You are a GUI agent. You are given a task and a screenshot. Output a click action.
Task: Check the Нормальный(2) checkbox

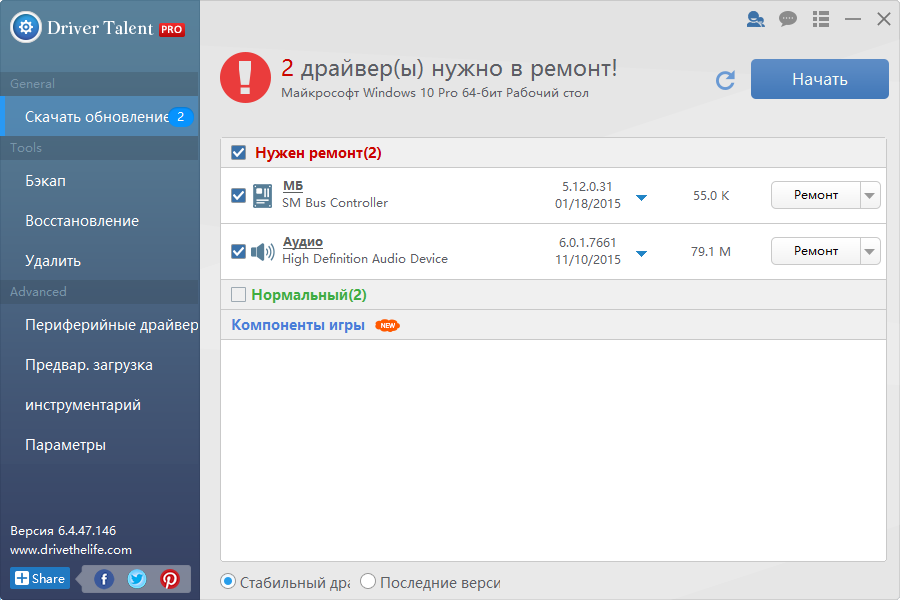pos(237,294)
